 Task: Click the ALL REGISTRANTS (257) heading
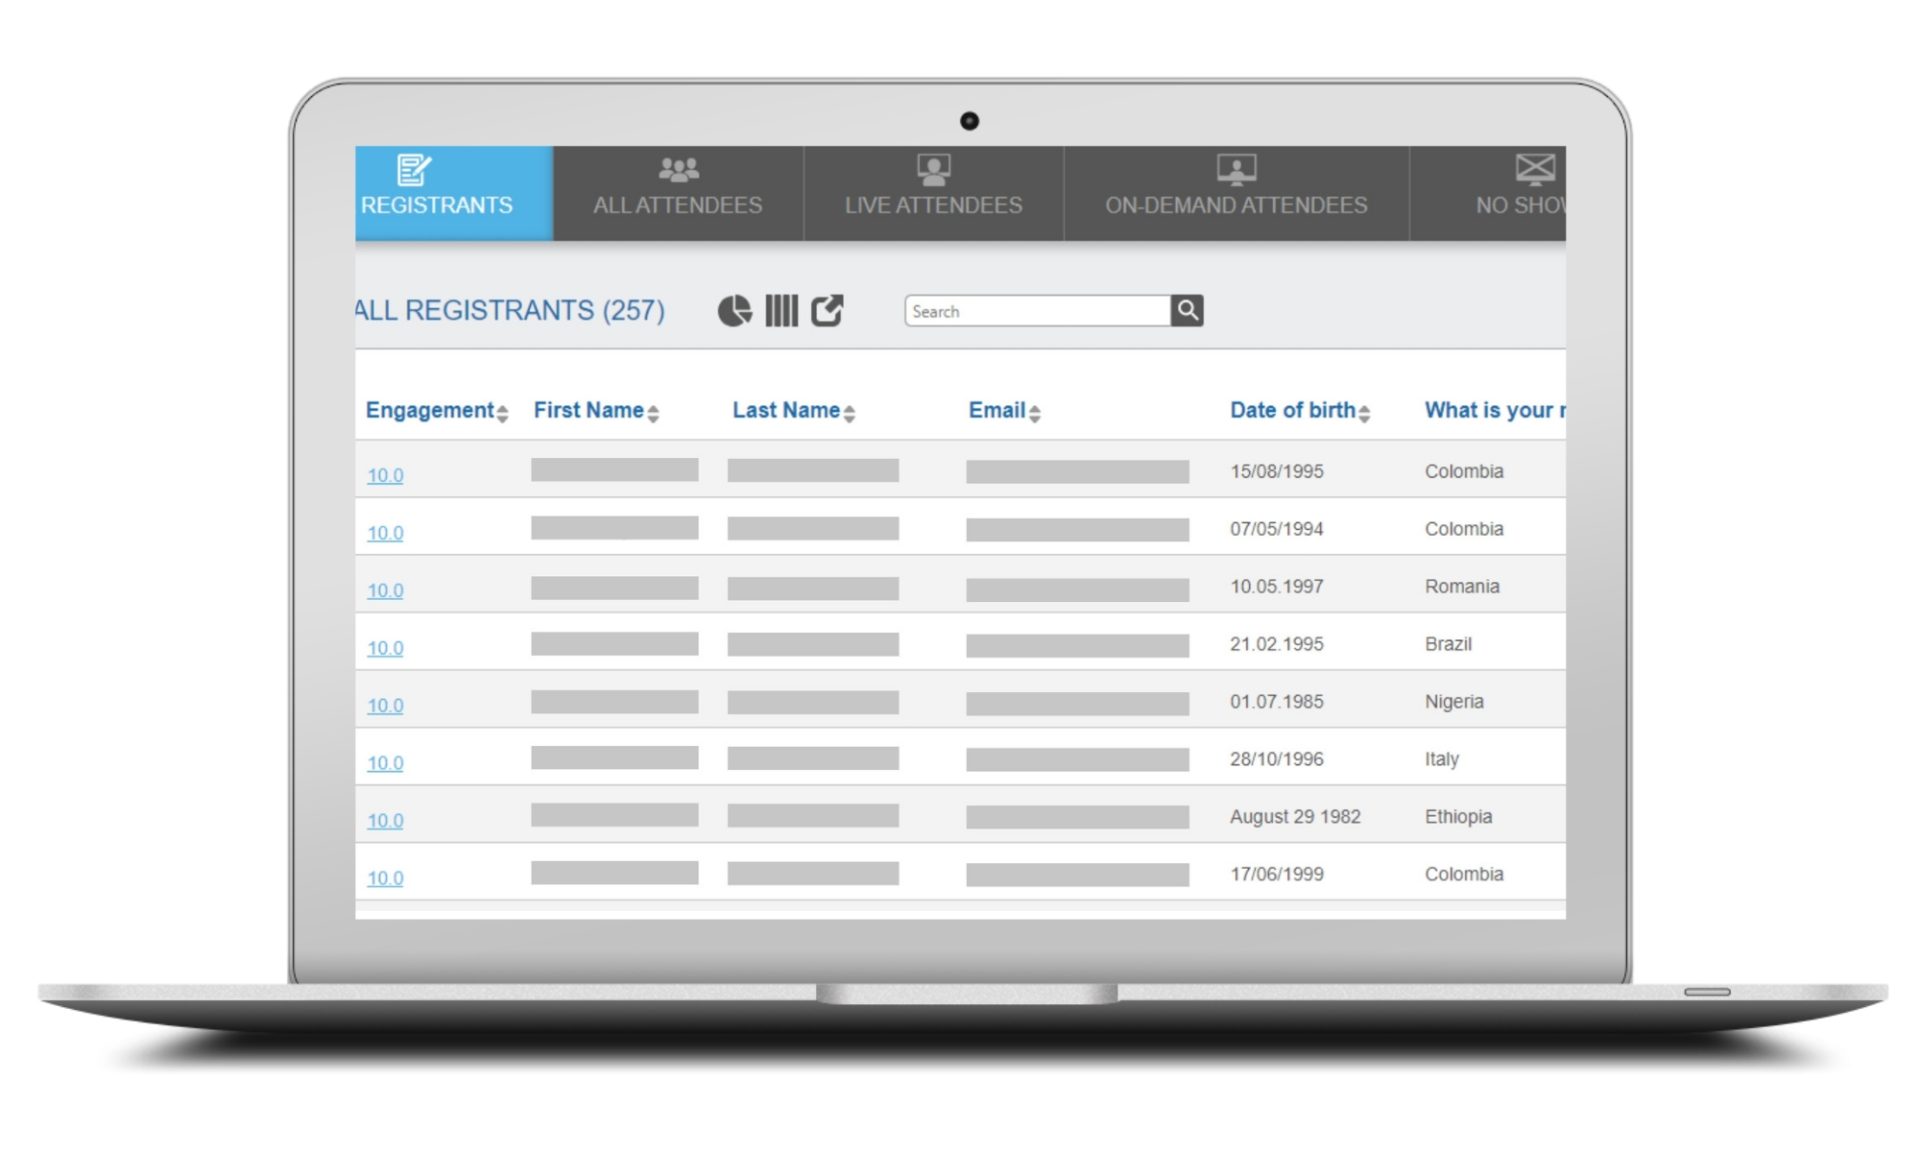pos(510,311)
